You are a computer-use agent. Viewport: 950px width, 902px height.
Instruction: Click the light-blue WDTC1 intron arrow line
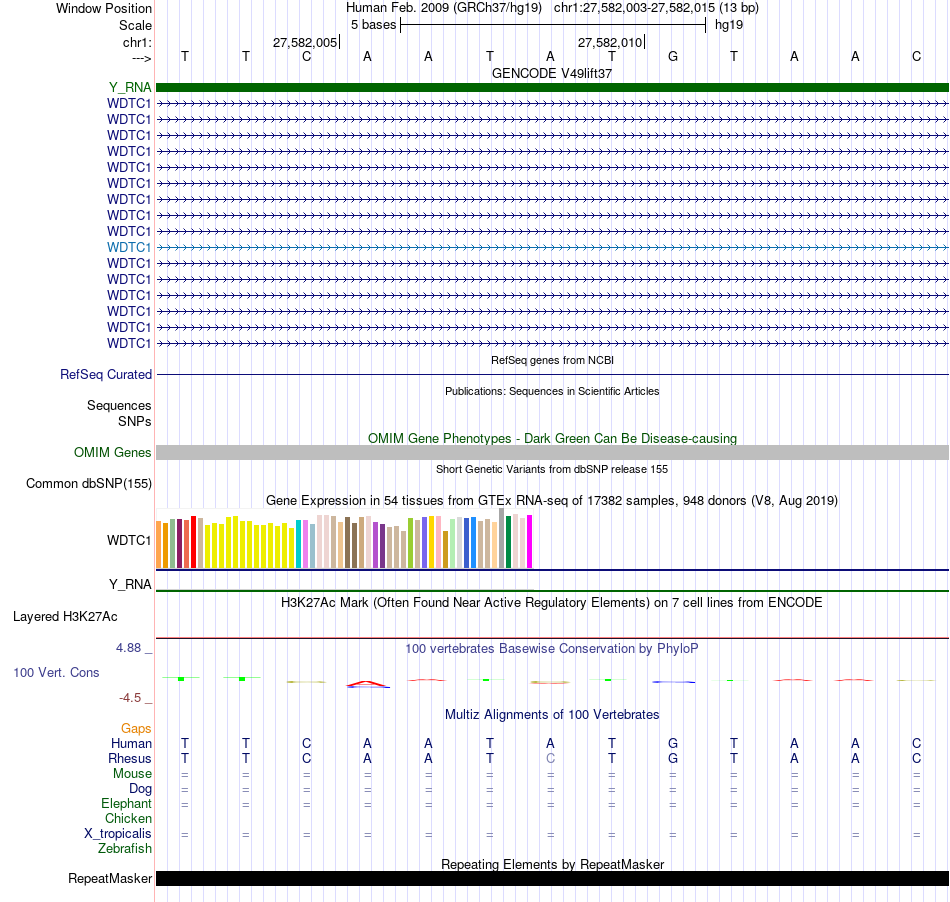[552, 247]
